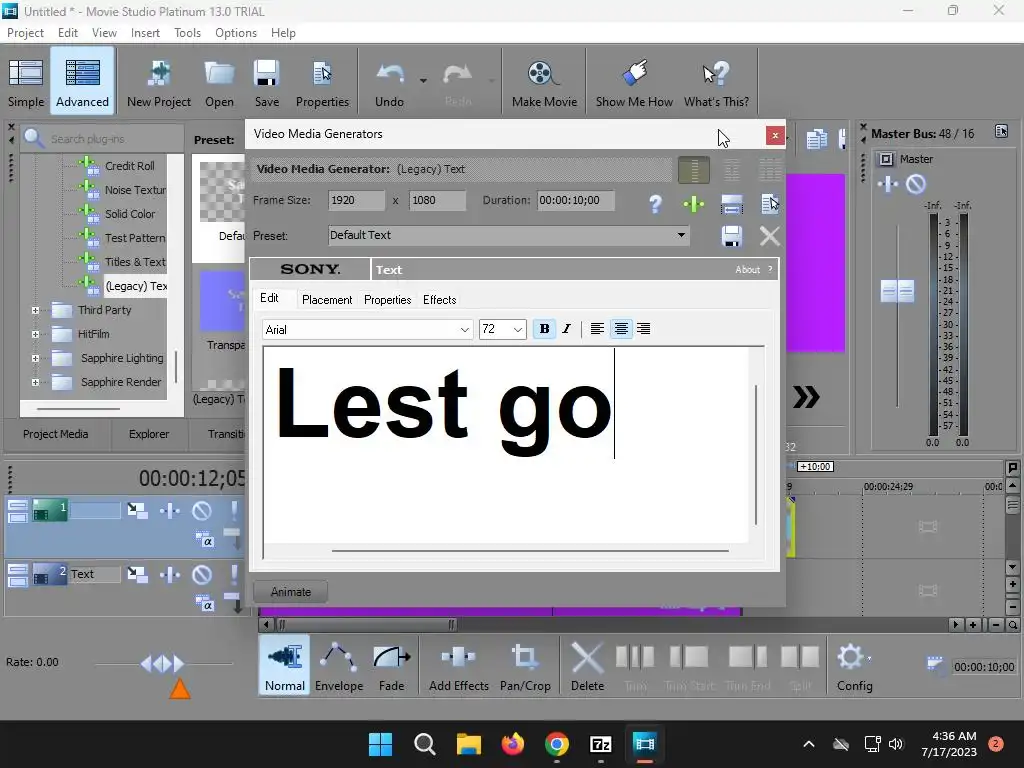This screenshot has height=768, width=1024.
Task: Save the project
Action: (266, 82)
